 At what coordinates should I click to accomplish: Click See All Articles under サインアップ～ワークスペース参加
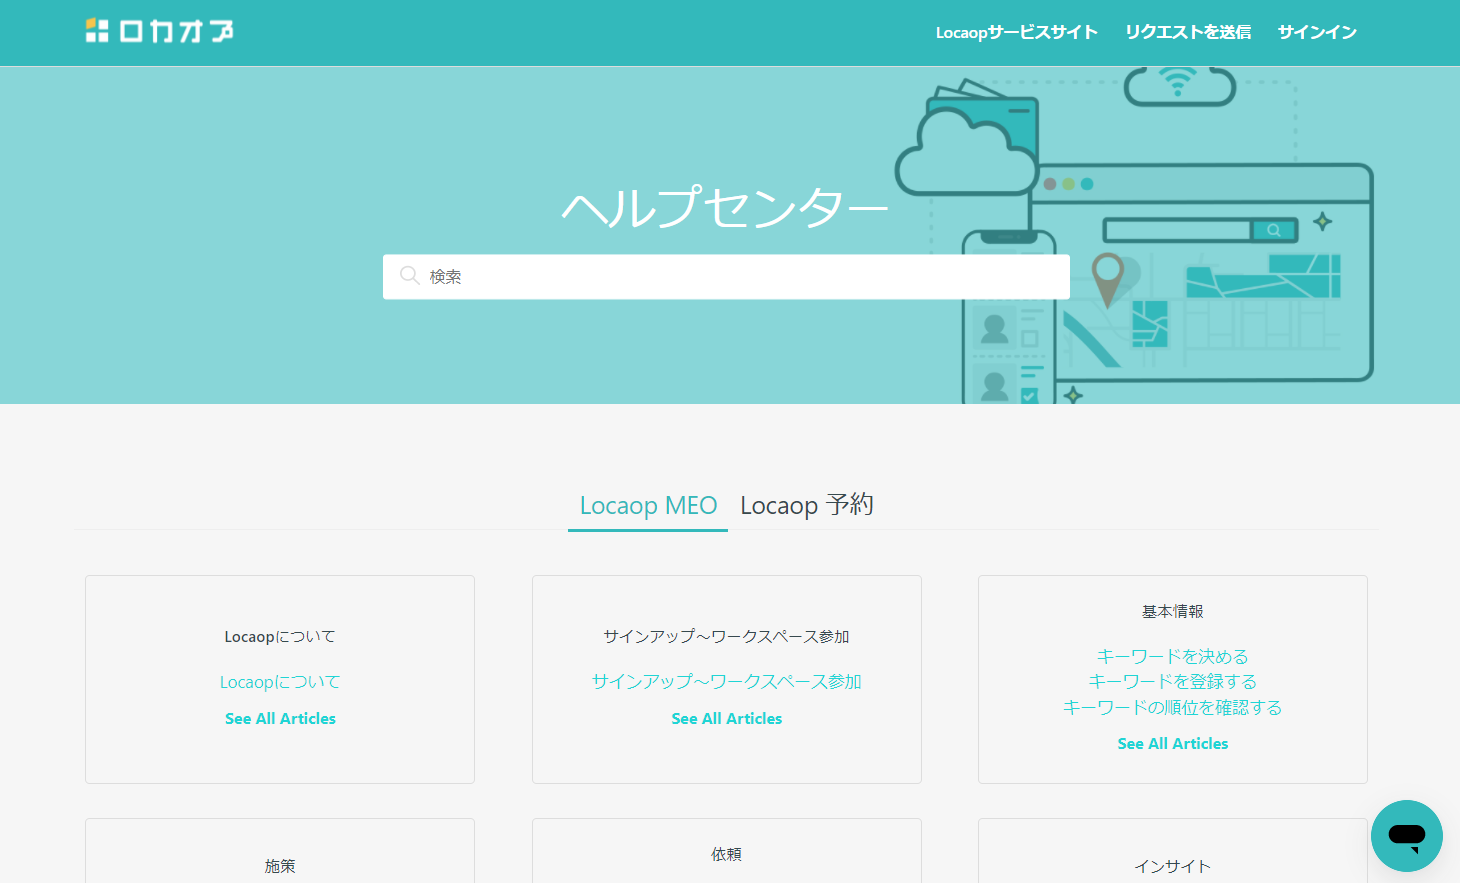[x=726, y=718]
